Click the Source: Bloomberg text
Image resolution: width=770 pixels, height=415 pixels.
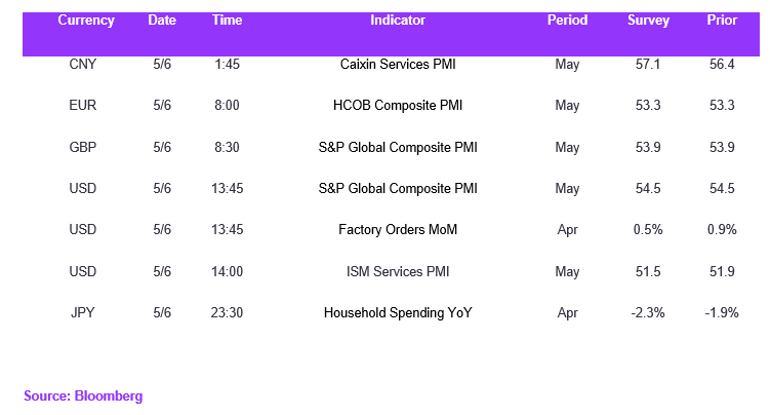83,396
